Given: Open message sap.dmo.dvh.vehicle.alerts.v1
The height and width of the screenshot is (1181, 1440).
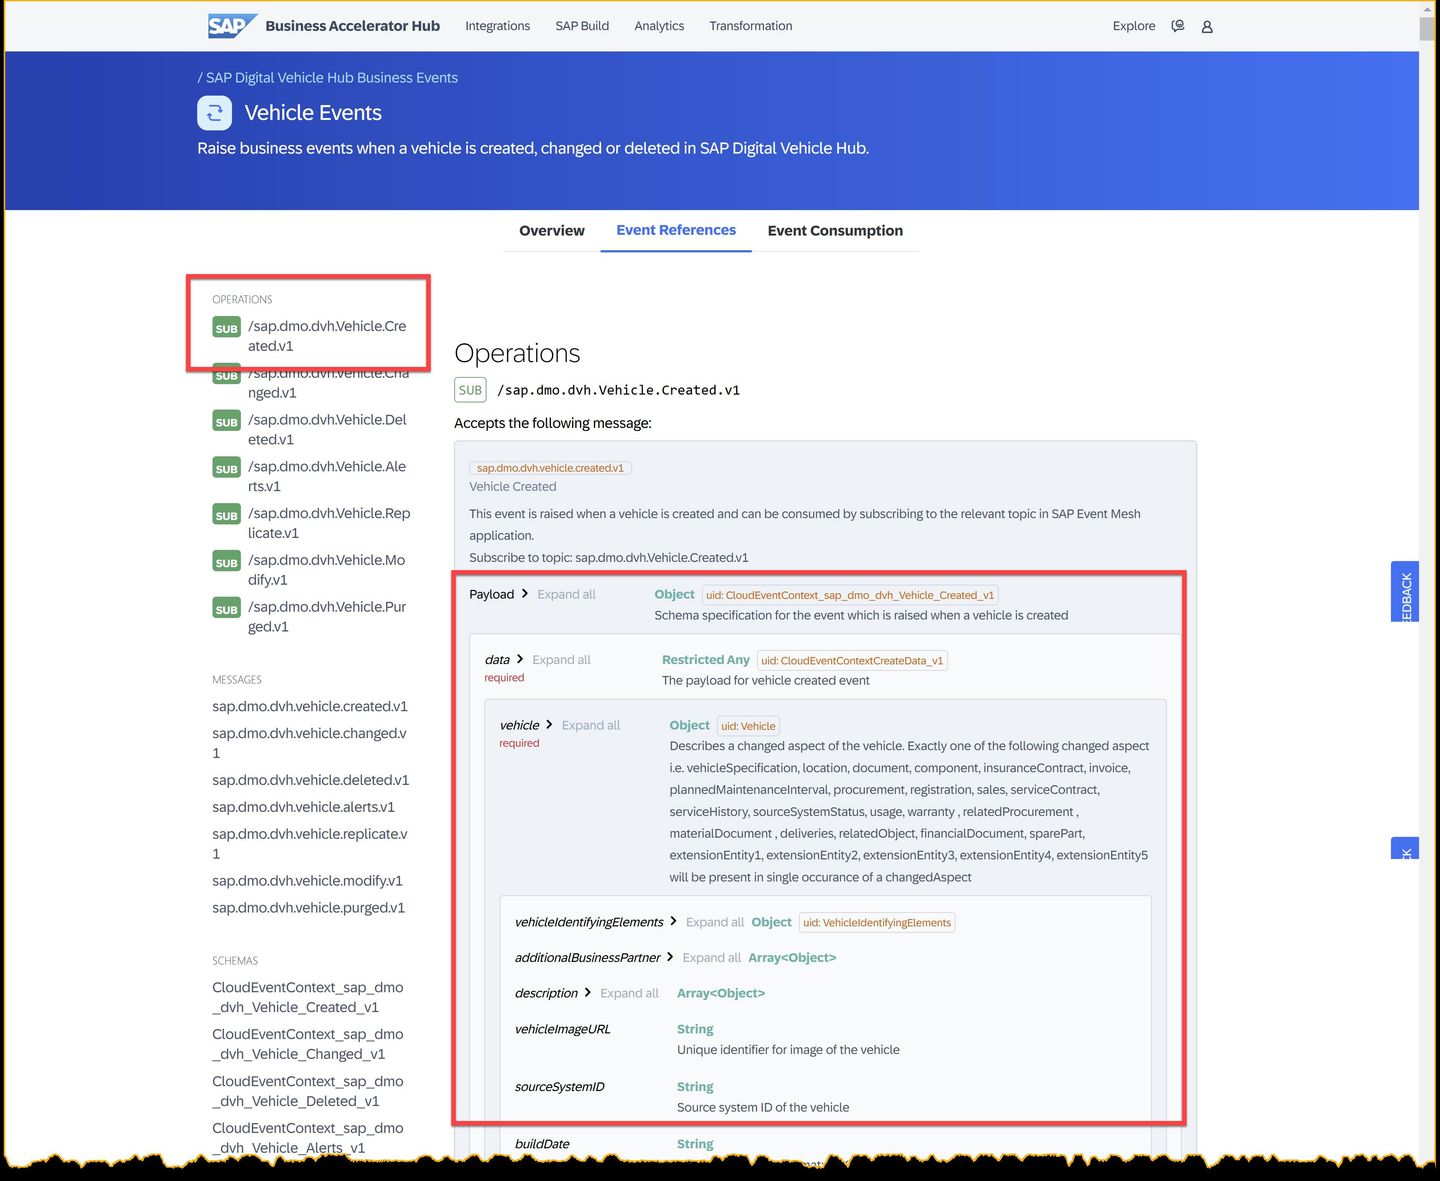Looking at the screenshot, I should point(303,807).
